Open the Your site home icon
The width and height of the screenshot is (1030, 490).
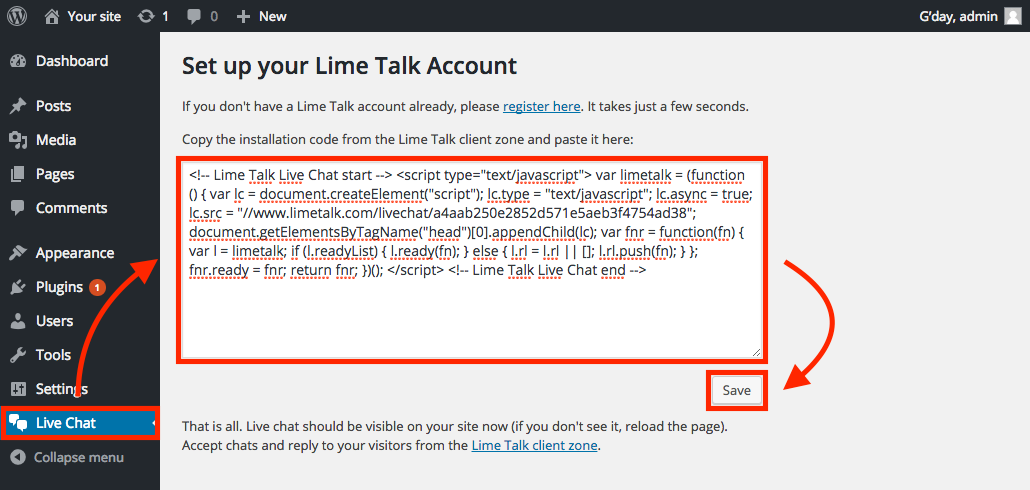[x=52, y=16]
